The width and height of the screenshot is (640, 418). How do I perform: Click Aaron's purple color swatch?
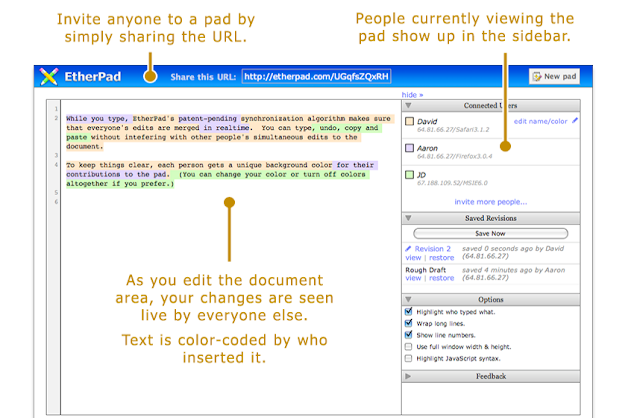click(x=409, y=148)
